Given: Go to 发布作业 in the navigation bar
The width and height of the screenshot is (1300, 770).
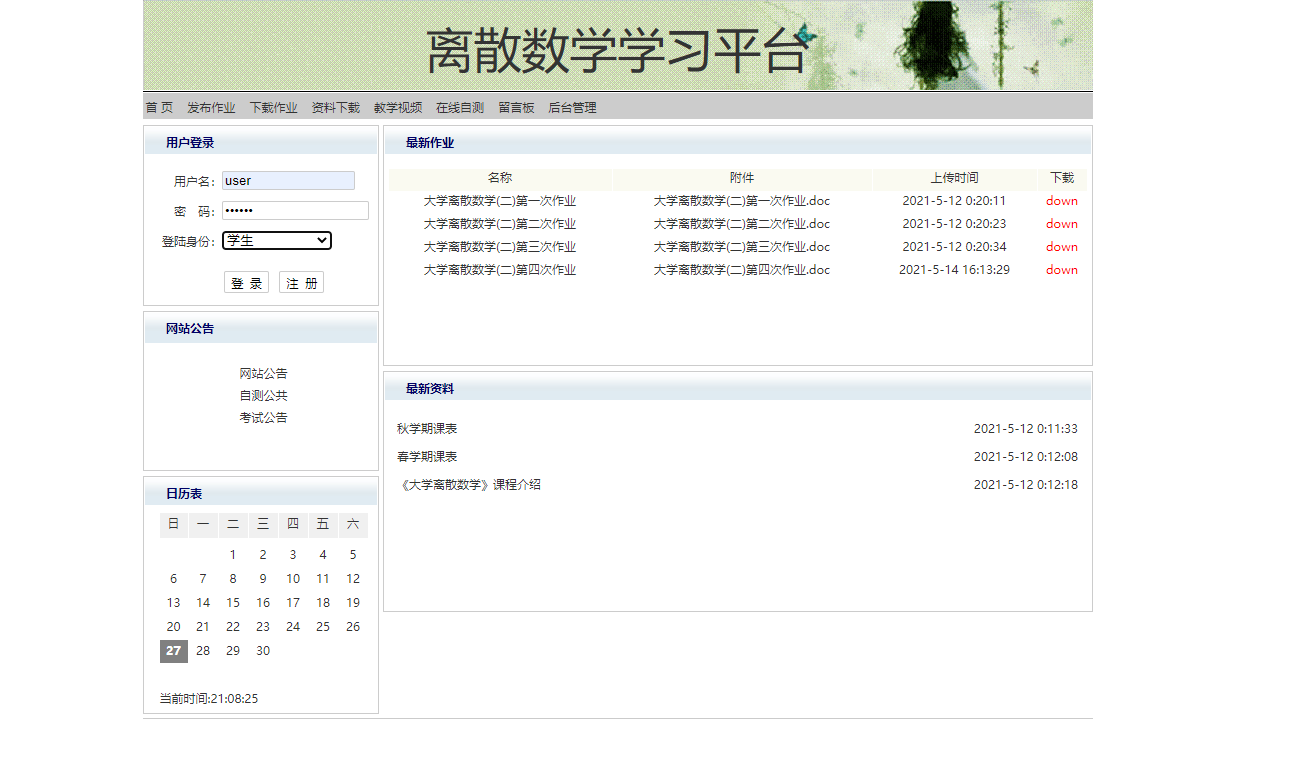Looking at the screenshot, I should (x=209, y=107).
